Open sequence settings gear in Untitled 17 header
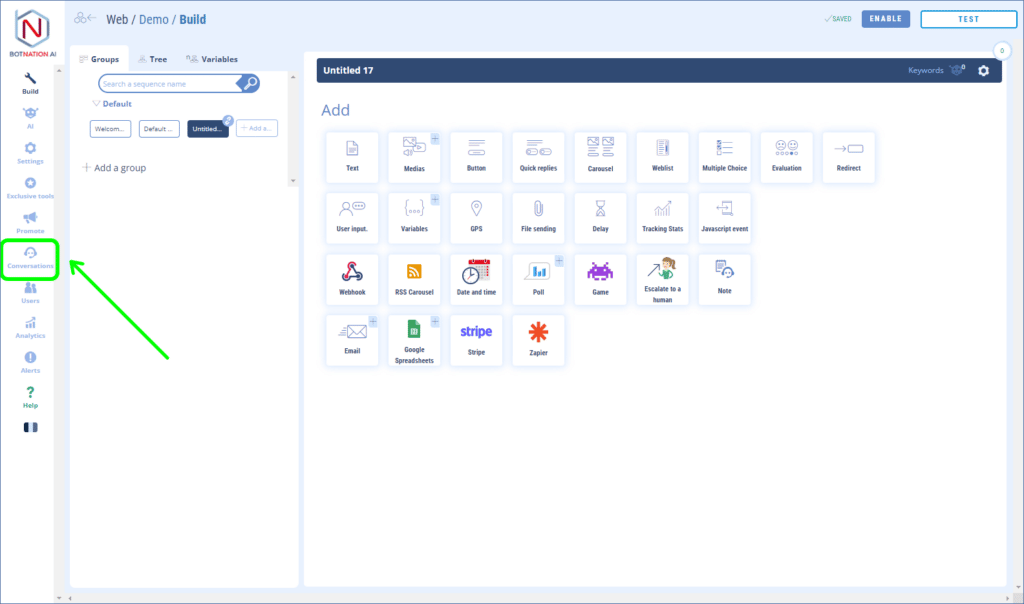1024x604 pixels. (x=983, y=71)
